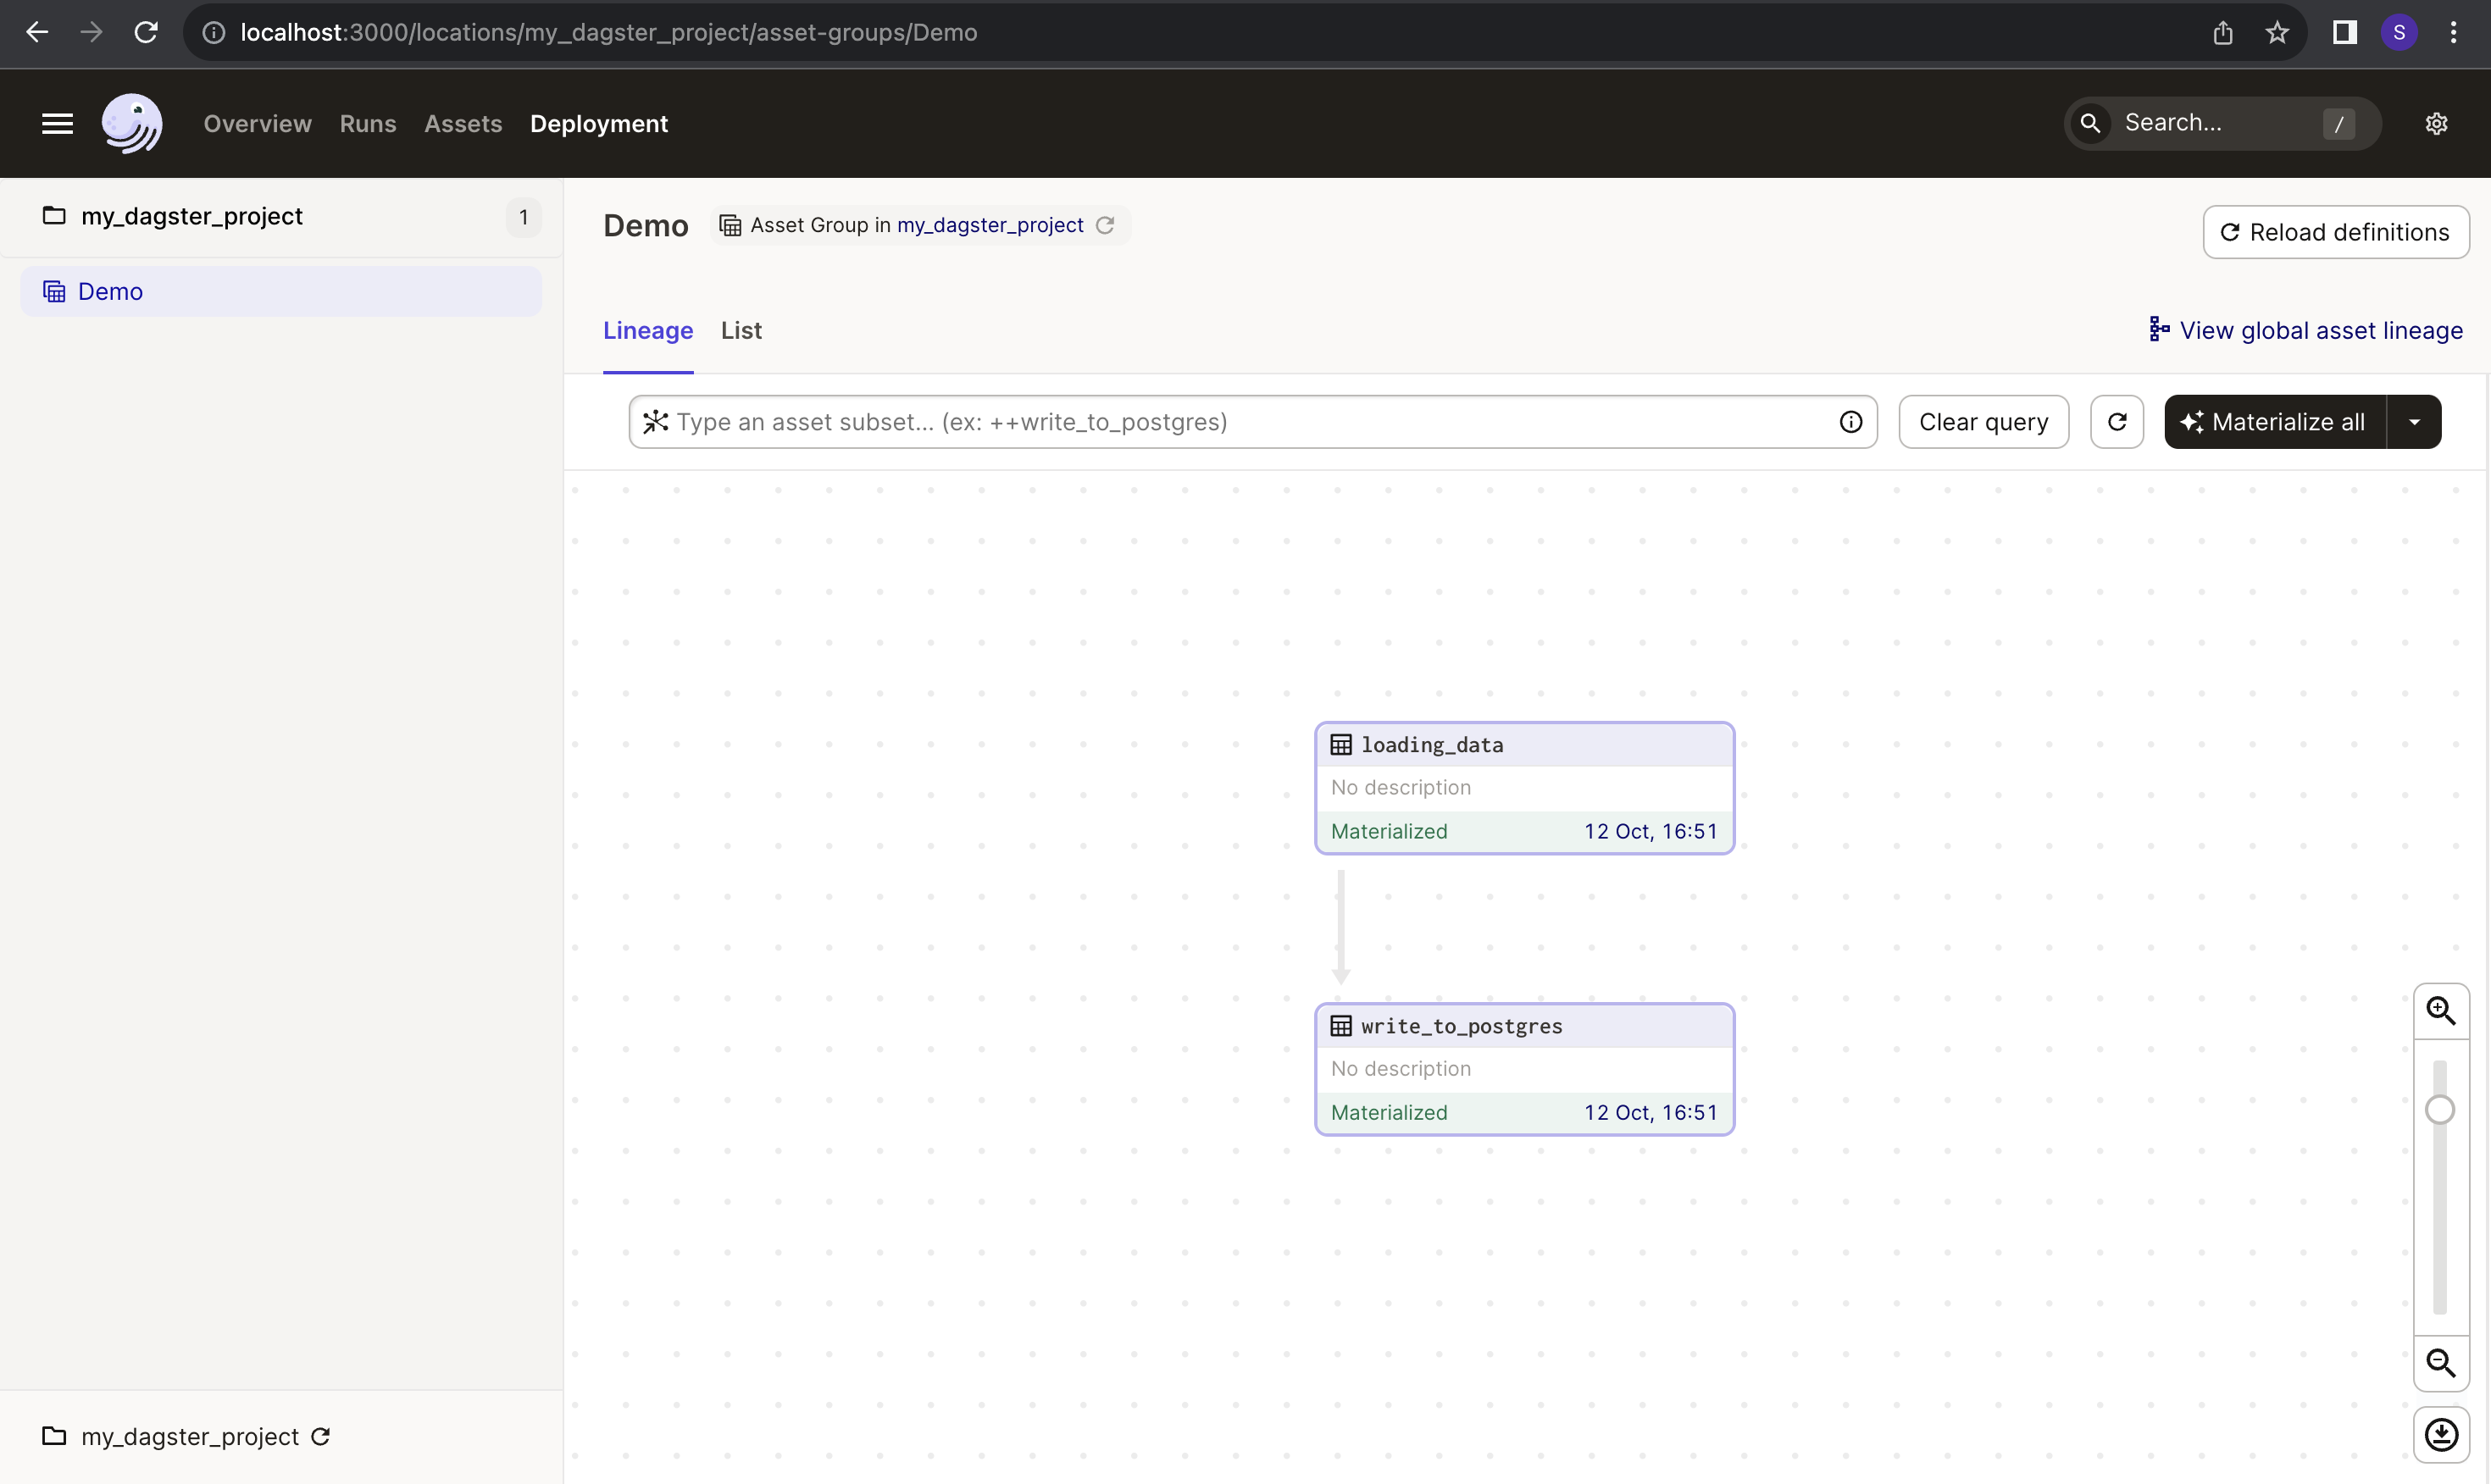Click the Dagster octopus logo
Screen dimensions: 2491x1484
(131, 123)
